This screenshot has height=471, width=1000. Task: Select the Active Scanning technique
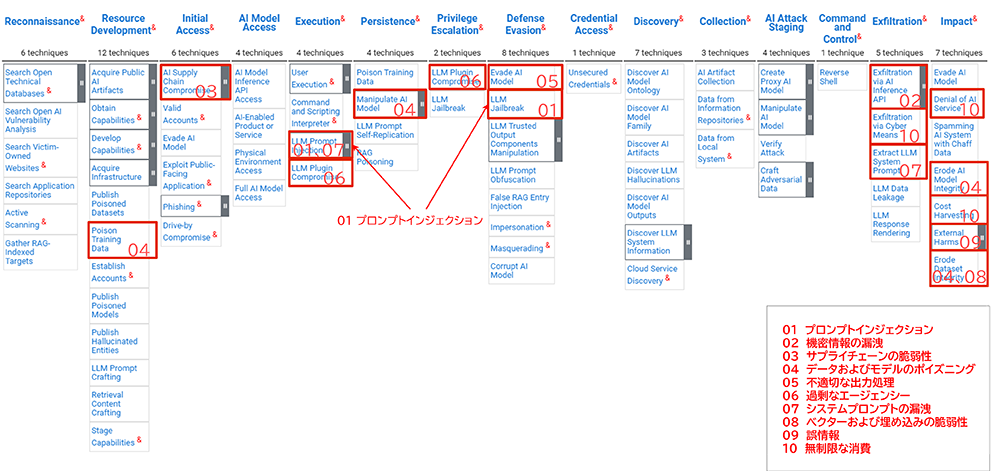click(x=40, y=218)
